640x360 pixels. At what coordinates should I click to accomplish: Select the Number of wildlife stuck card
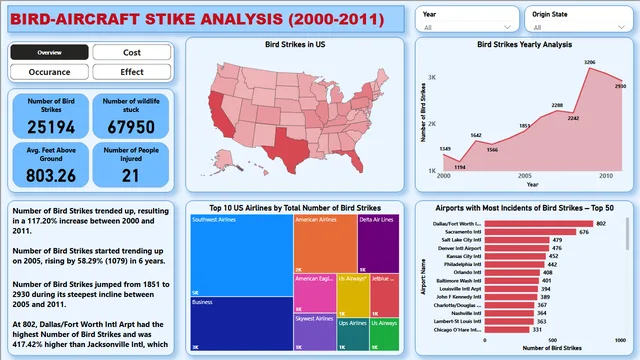click(x=131, y=116)
